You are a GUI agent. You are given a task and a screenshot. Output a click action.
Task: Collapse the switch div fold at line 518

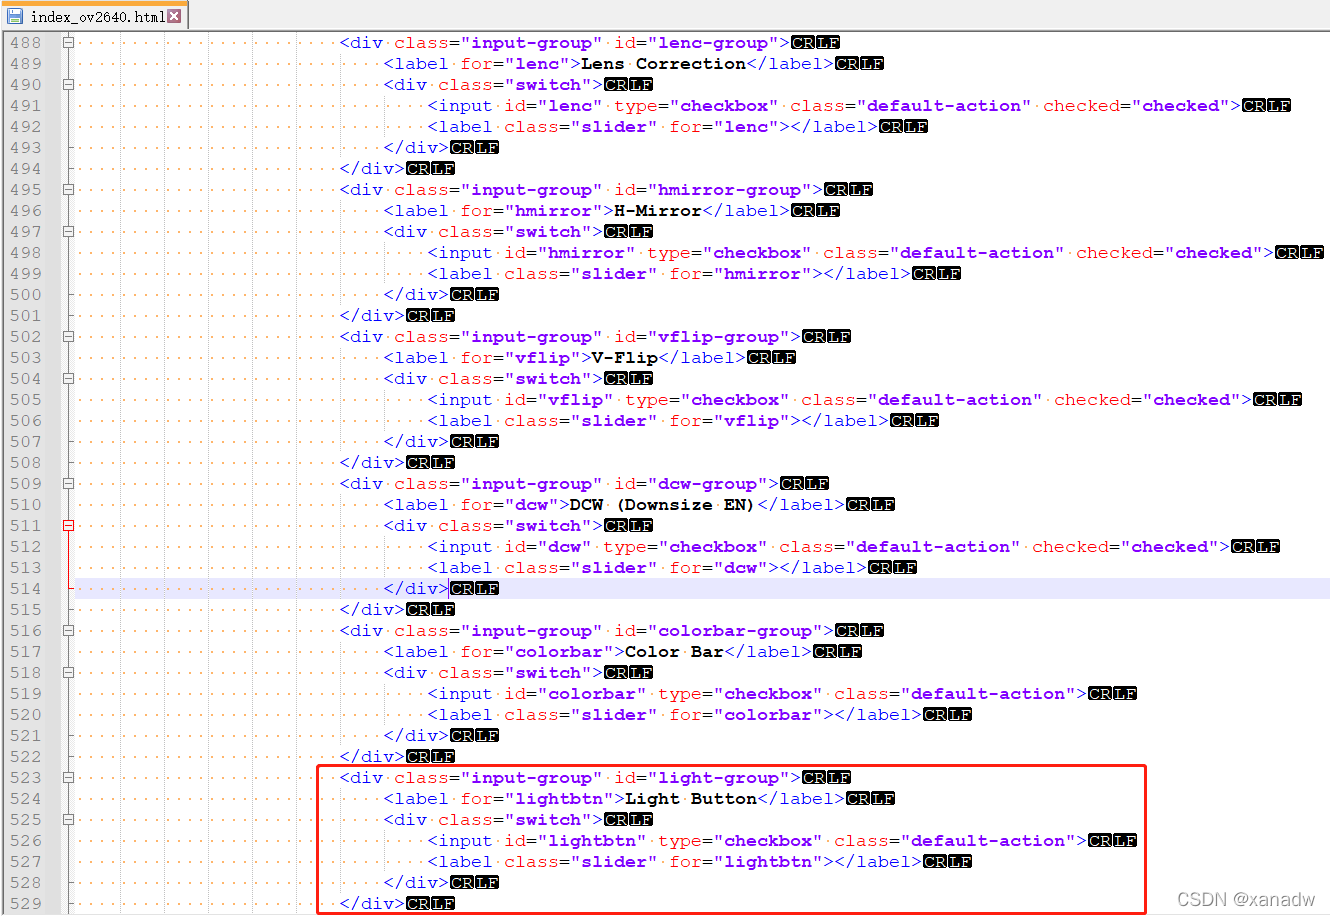point(68,673)
